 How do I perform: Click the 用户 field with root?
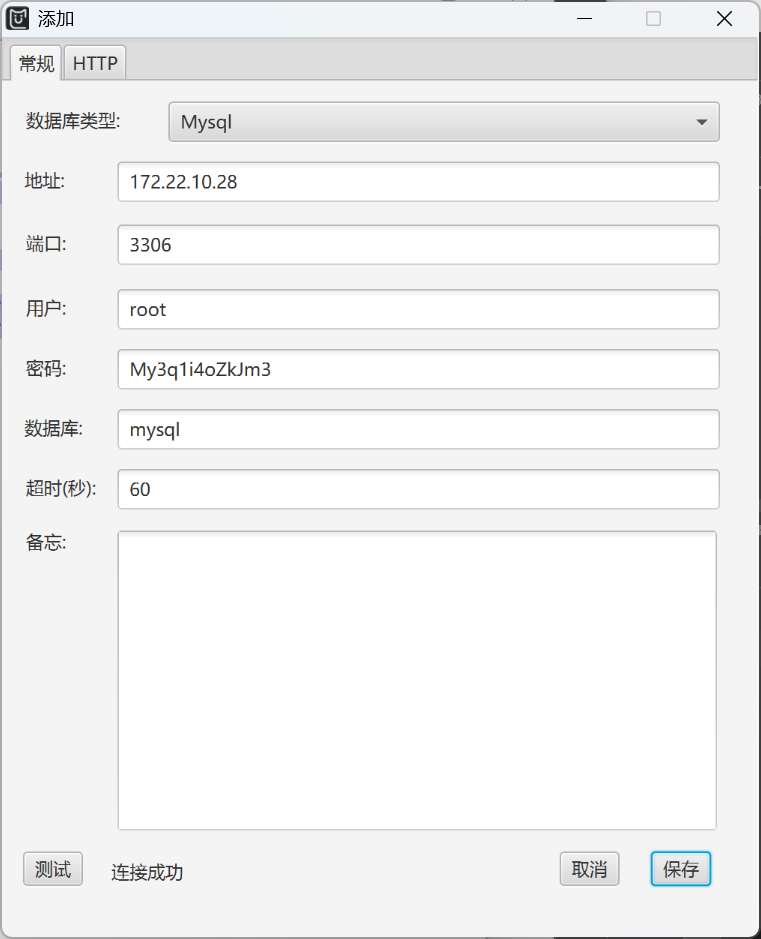click(x=418, y=309)
